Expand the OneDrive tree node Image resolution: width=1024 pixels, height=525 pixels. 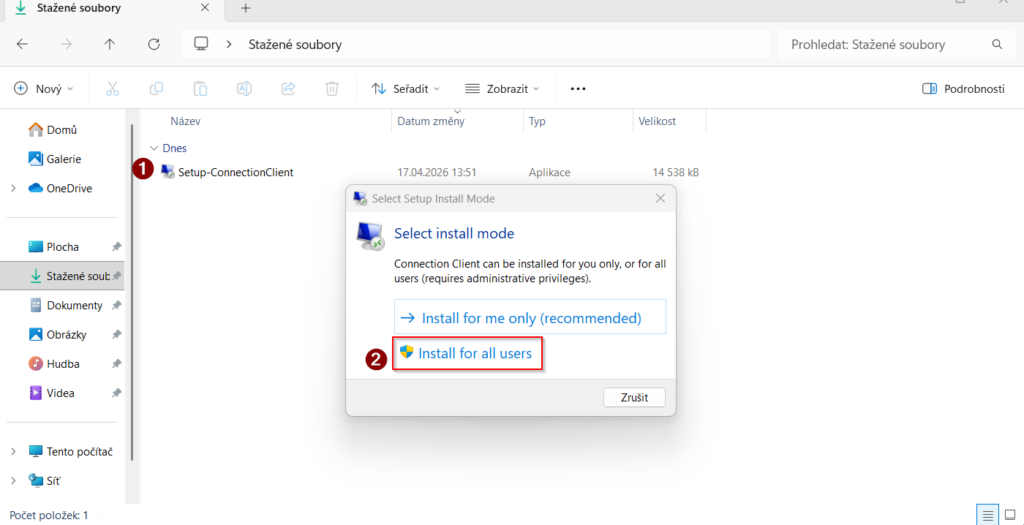coord(13,188)
